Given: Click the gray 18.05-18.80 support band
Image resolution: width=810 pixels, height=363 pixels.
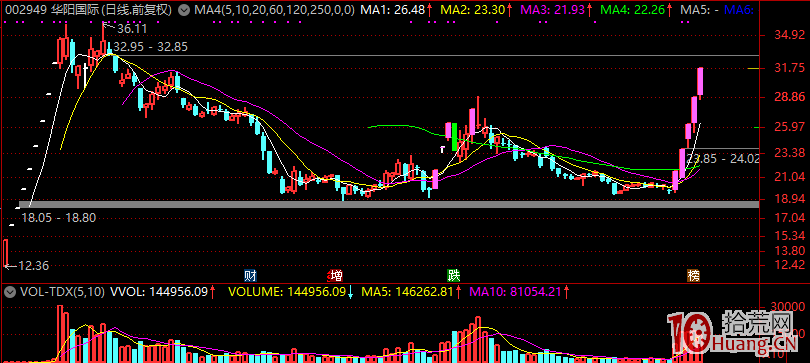Looking at the screenshot, I should 388,204.
